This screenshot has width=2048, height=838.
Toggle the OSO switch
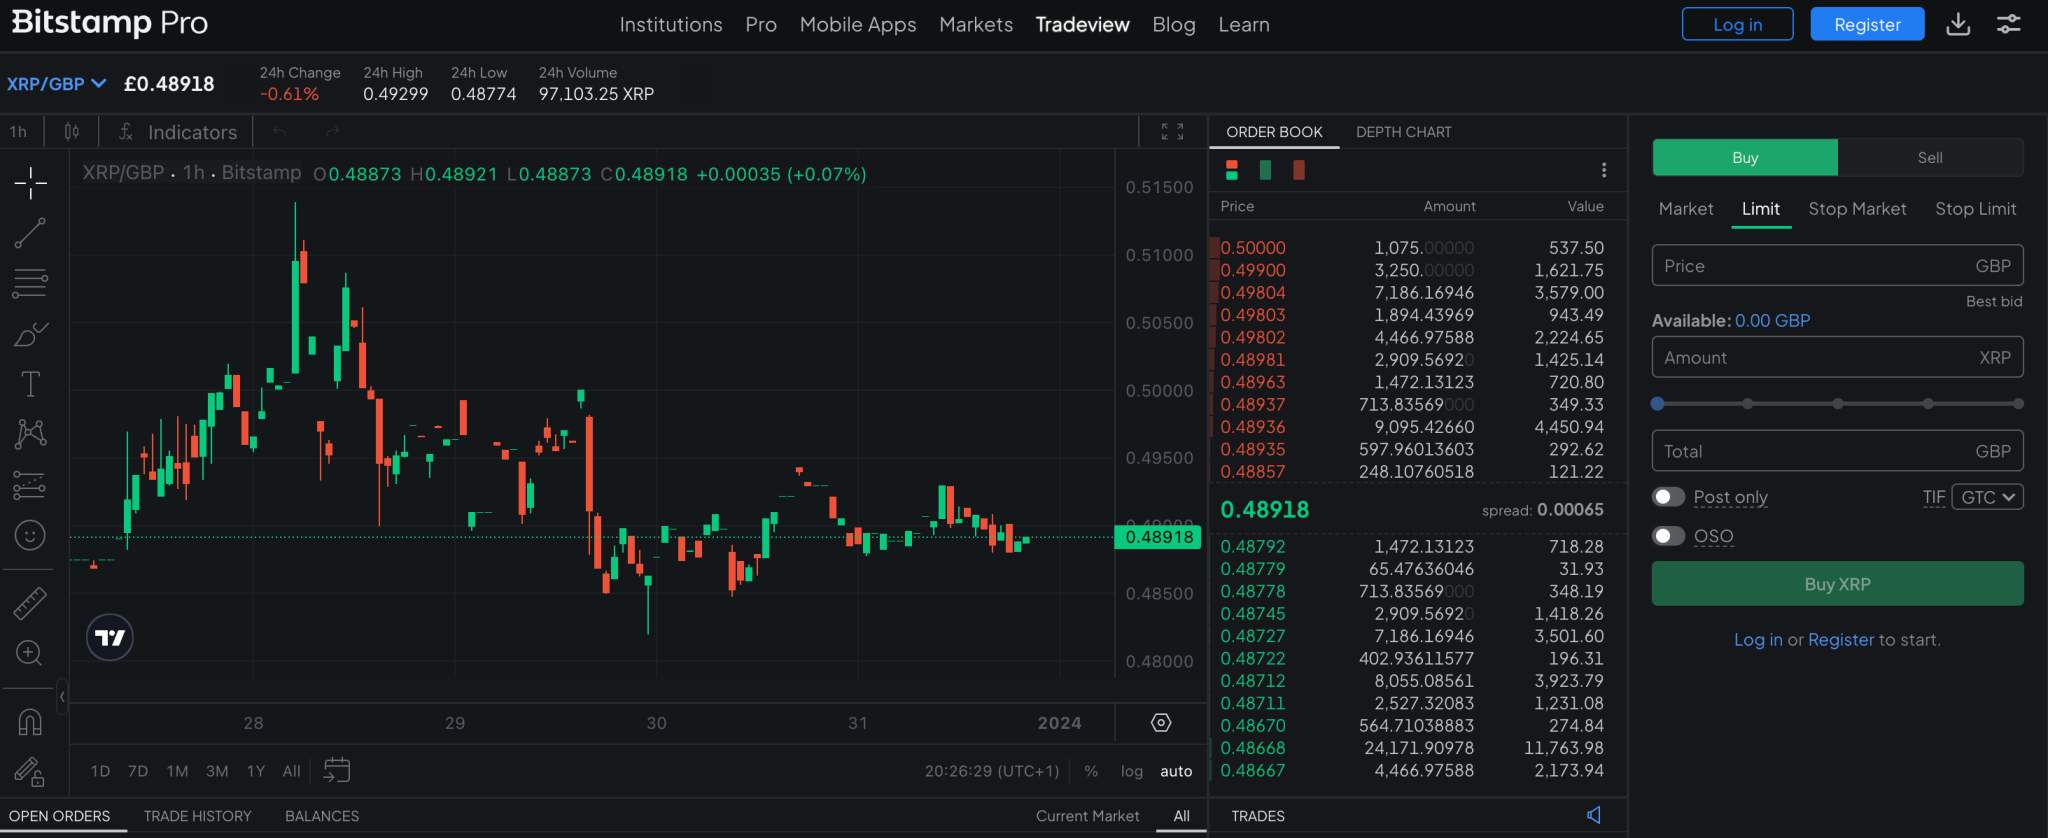(1668, 536)
